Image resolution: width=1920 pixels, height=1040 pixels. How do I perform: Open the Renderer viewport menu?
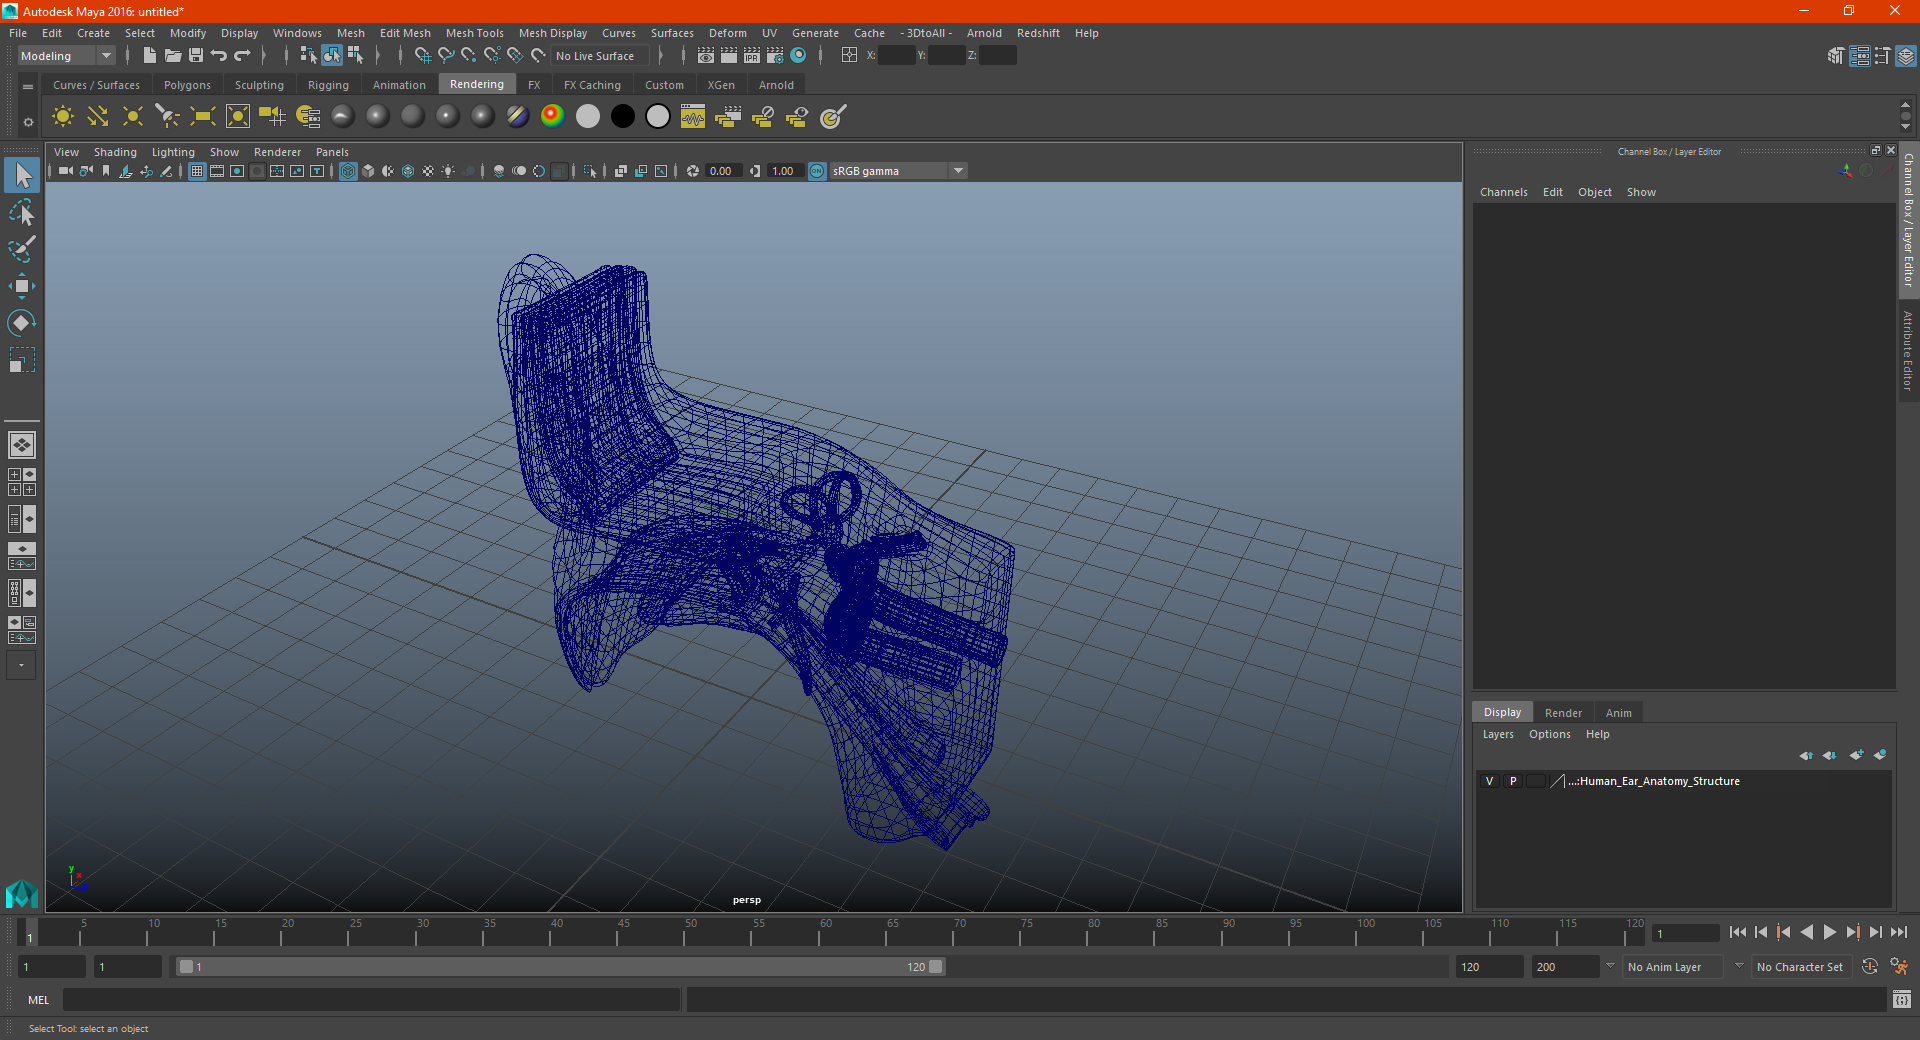(x=277, y=152)
